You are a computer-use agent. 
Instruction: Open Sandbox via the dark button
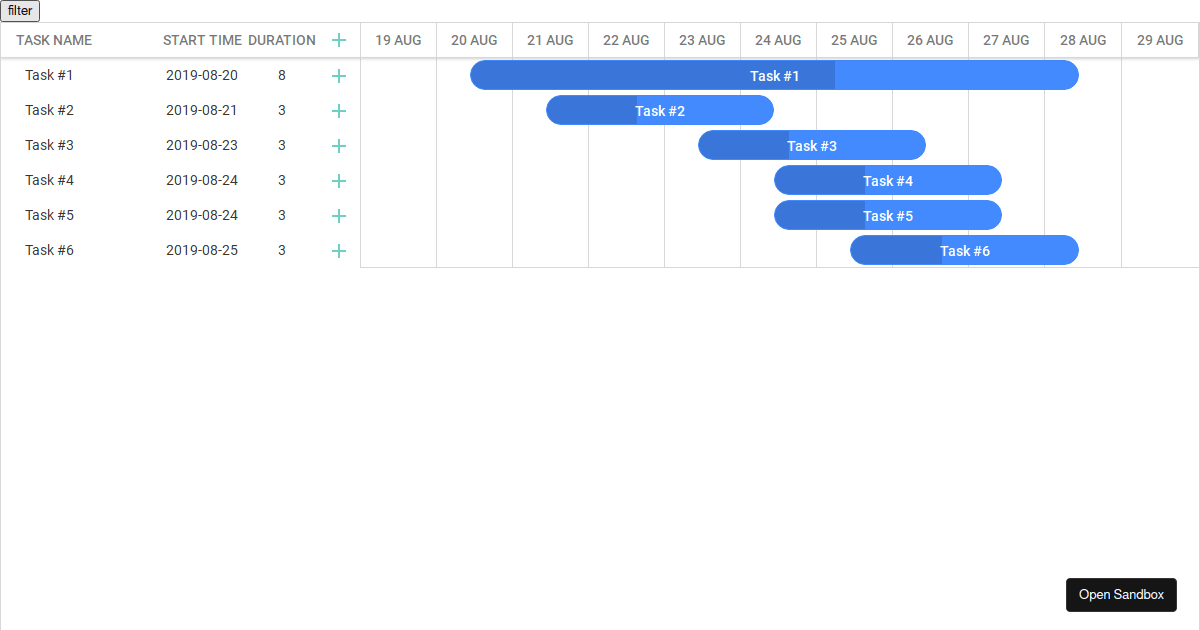point(1121,594)
